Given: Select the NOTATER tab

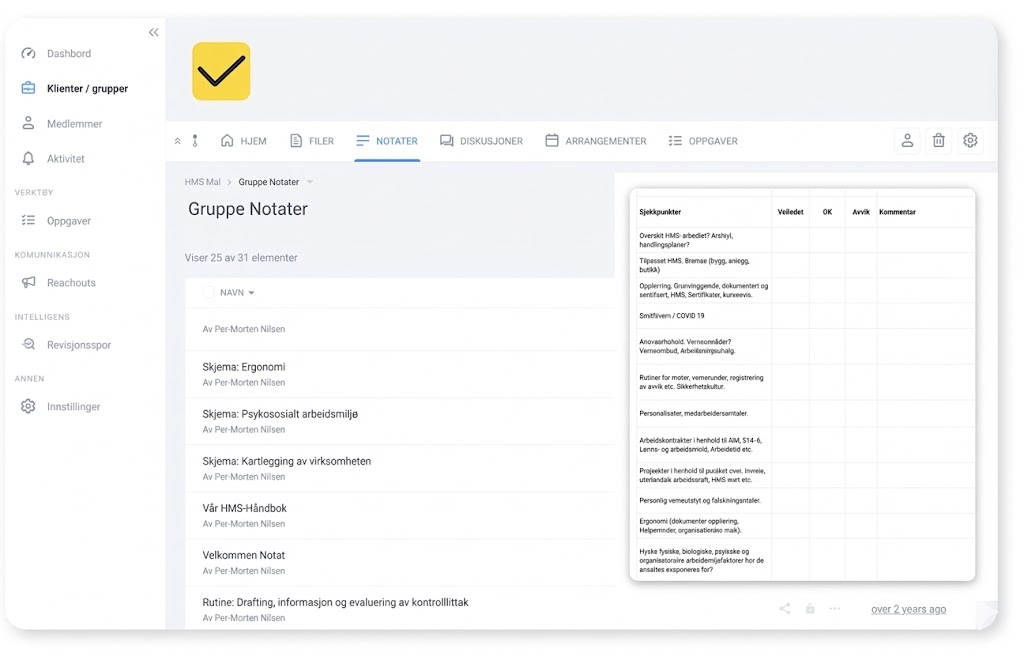Looking at the screenshot, I should [x=387, y=140].
